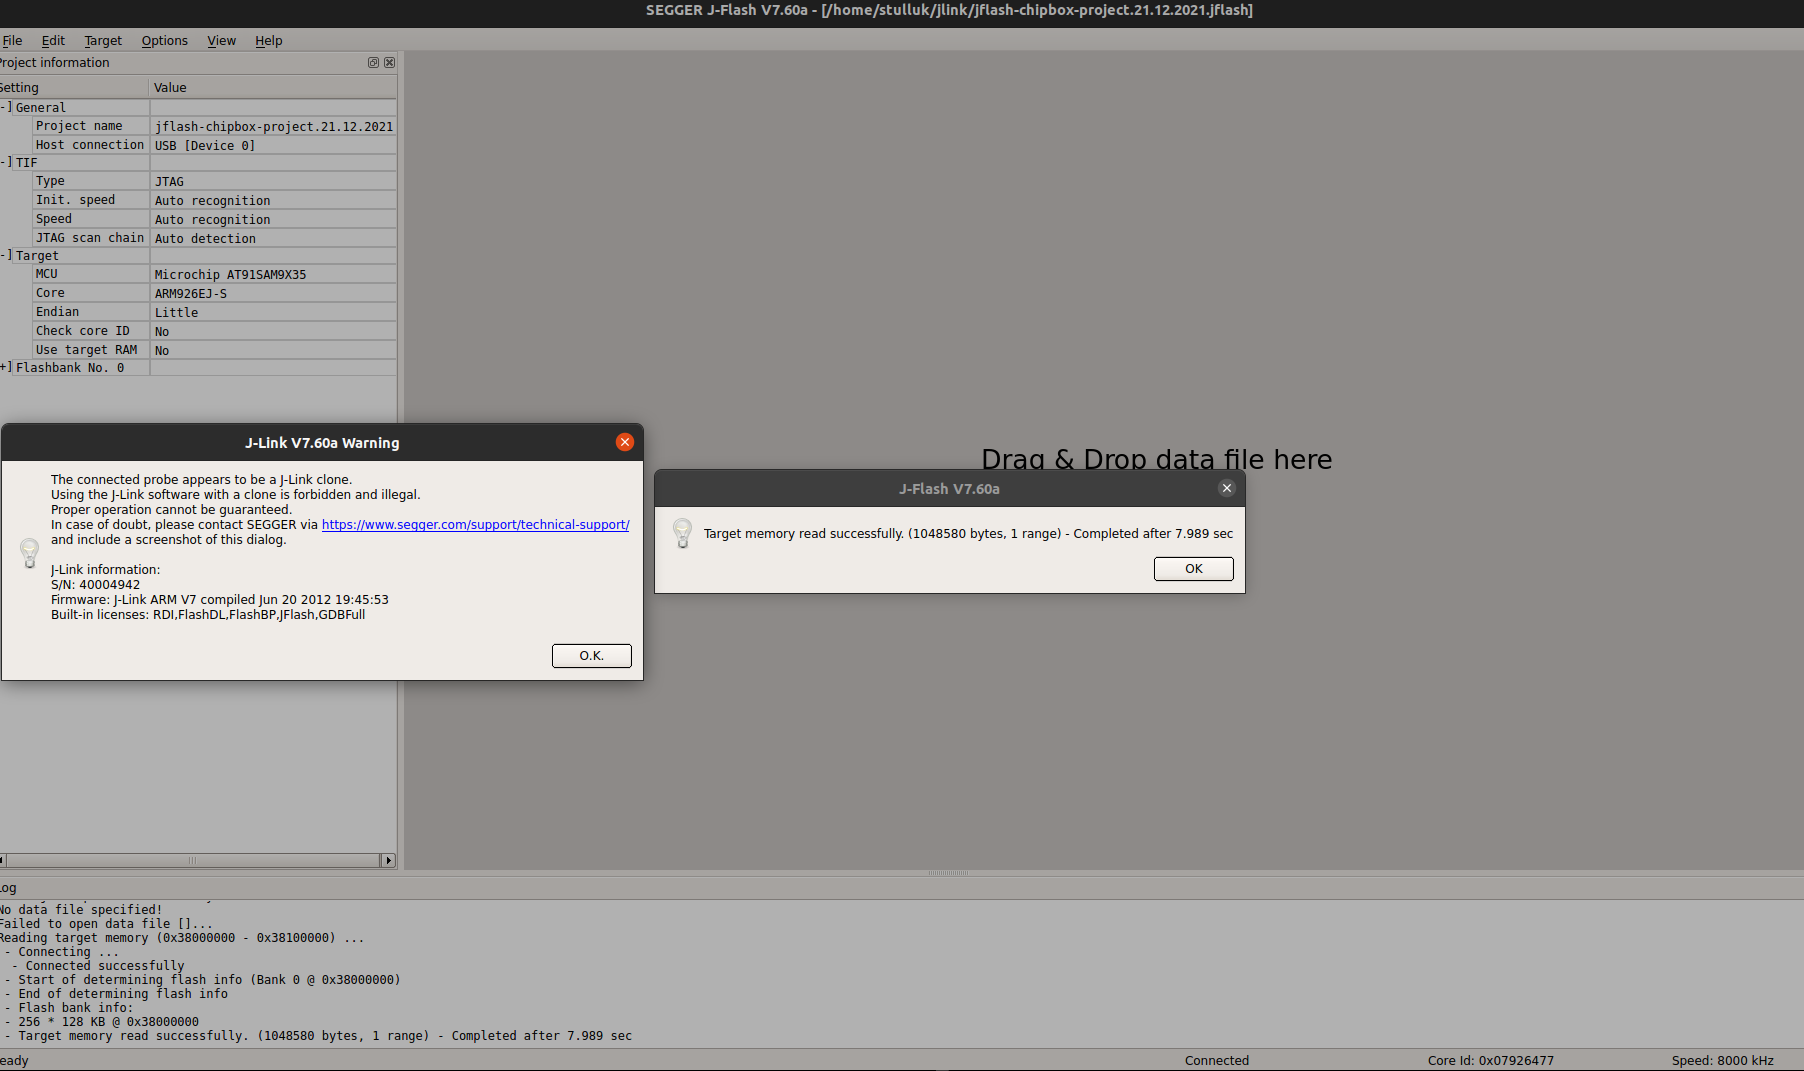Collapse the TIF settings group
Screen dimensions: 1804x1071
coord(6,162)
